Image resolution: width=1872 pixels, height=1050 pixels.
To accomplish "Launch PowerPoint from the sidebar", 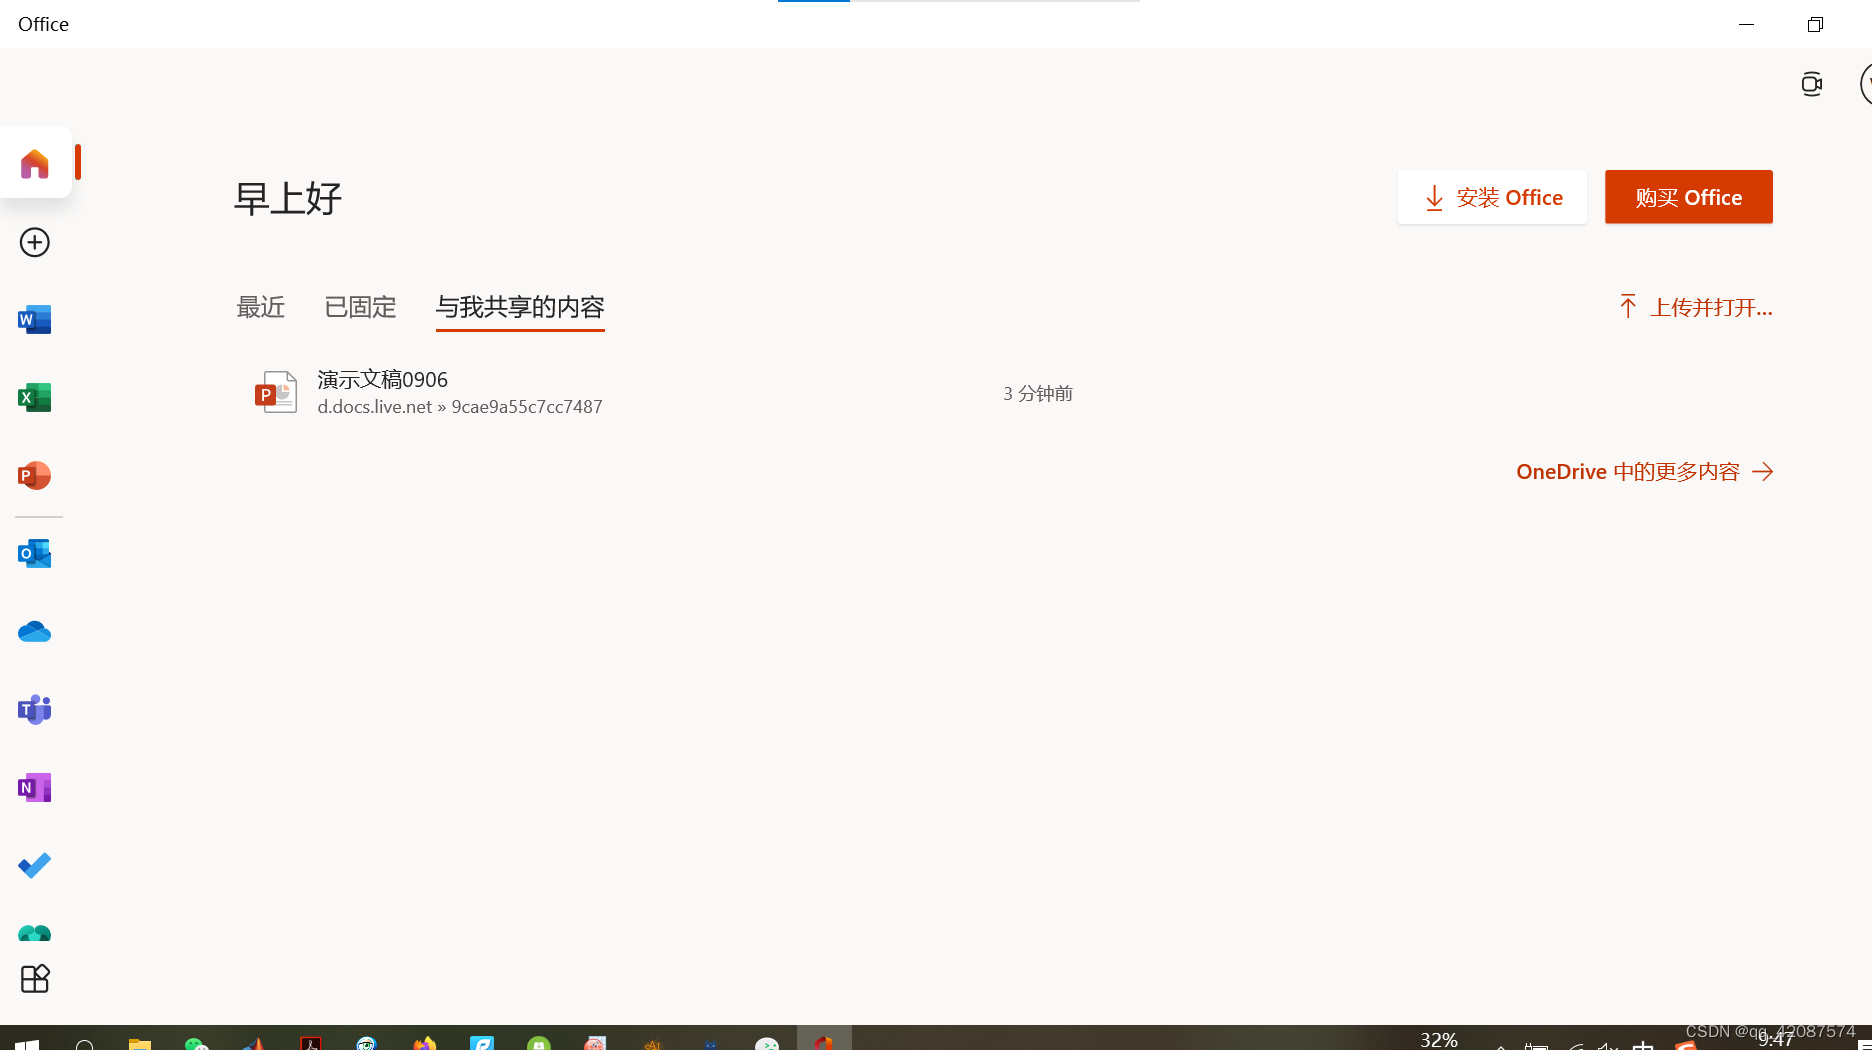I will click(x=35, y=475).
